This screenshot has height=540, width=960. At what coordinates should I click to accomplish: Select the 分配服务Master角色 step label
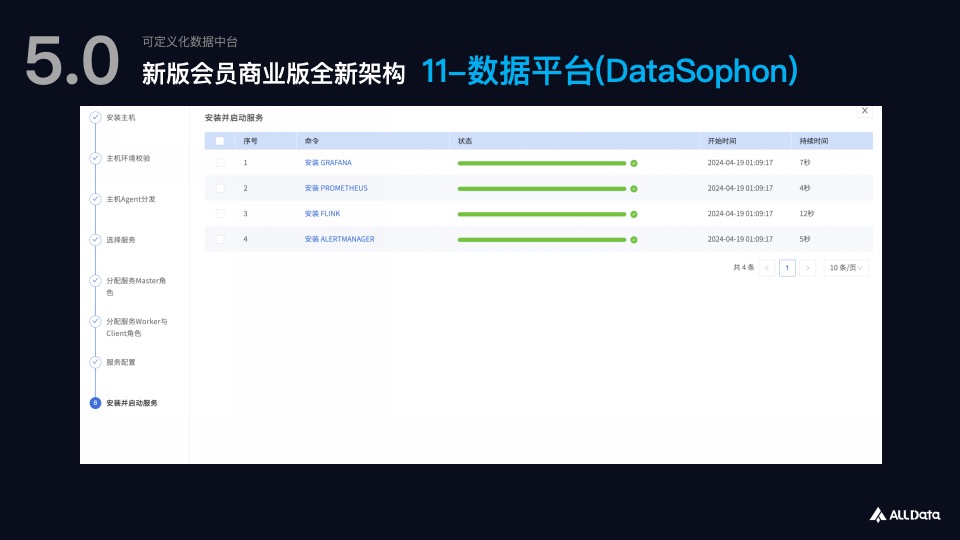pos(136,287)
